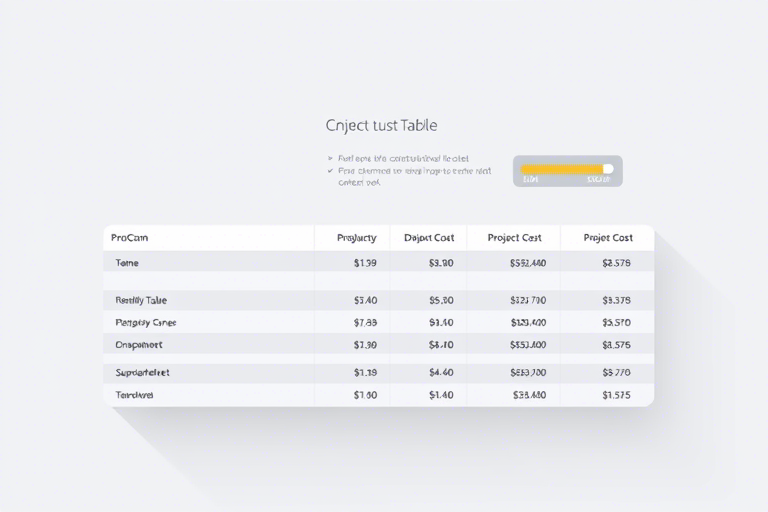Click the "$5.570" cell in Pargaty Canee row
The height and width of the screenshot is (512, 768).
click(616, 322)
